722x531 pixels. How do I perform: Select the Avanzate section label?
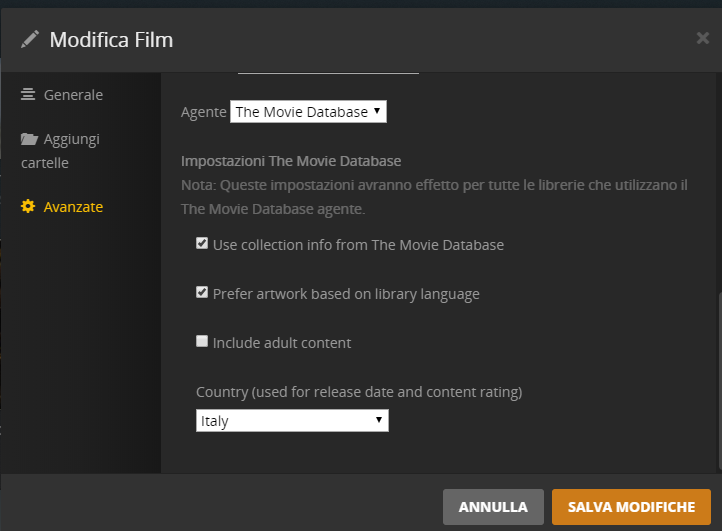pyautogui.click(x=73, y=207)
